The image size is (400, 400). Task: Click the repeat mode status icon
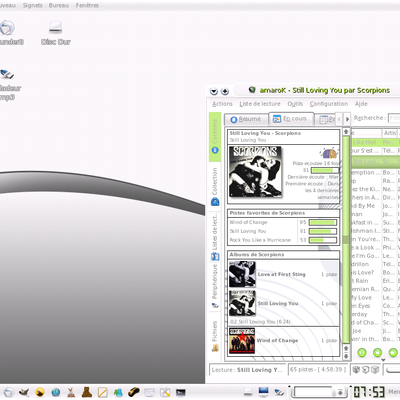365,370
